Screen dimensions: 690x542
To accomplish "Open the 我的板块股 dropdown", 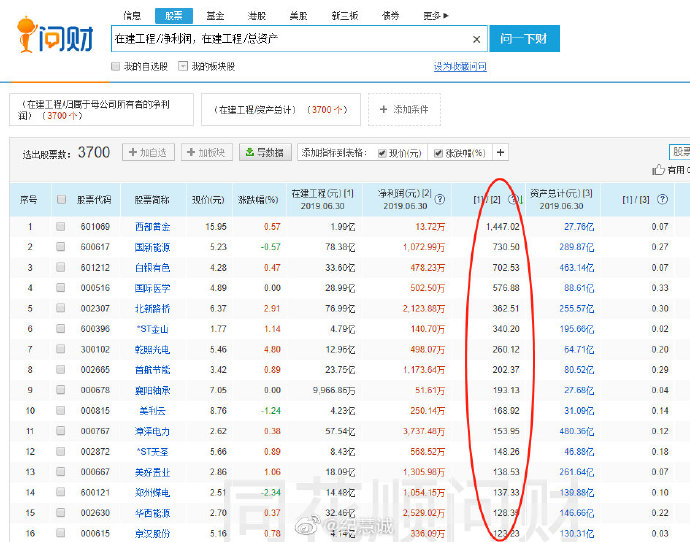I will coord(183,66).
